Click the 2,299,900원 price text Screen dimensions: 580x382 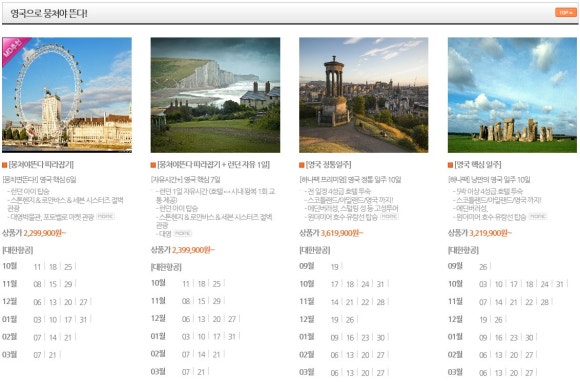[x=45, y=233]
